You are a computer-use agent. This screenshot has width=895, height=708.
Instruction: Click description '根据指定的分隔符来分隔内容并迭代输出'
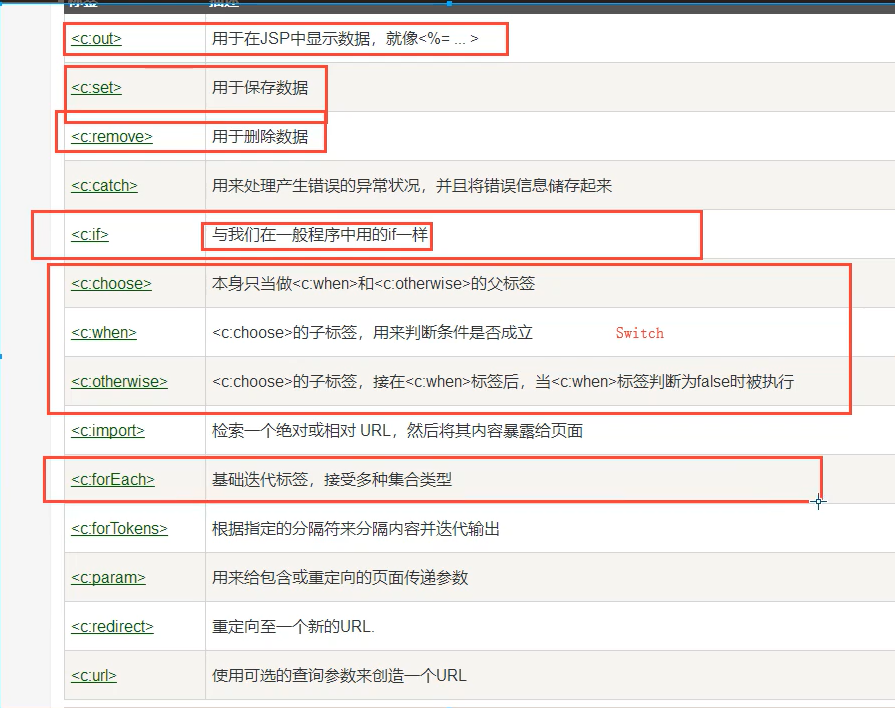click(356, 529)
